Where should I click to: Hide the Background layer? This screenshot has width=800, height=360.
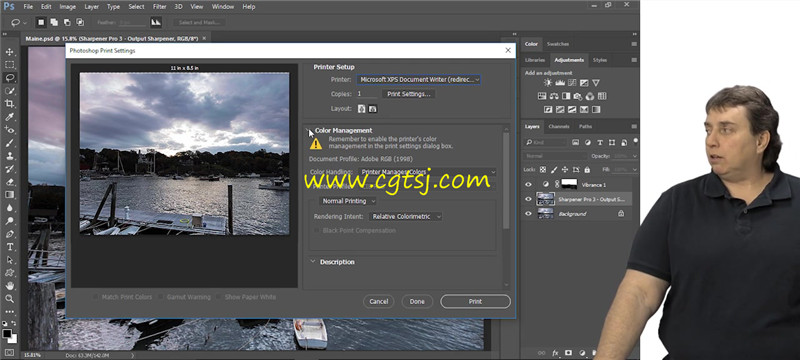[529, 214]
